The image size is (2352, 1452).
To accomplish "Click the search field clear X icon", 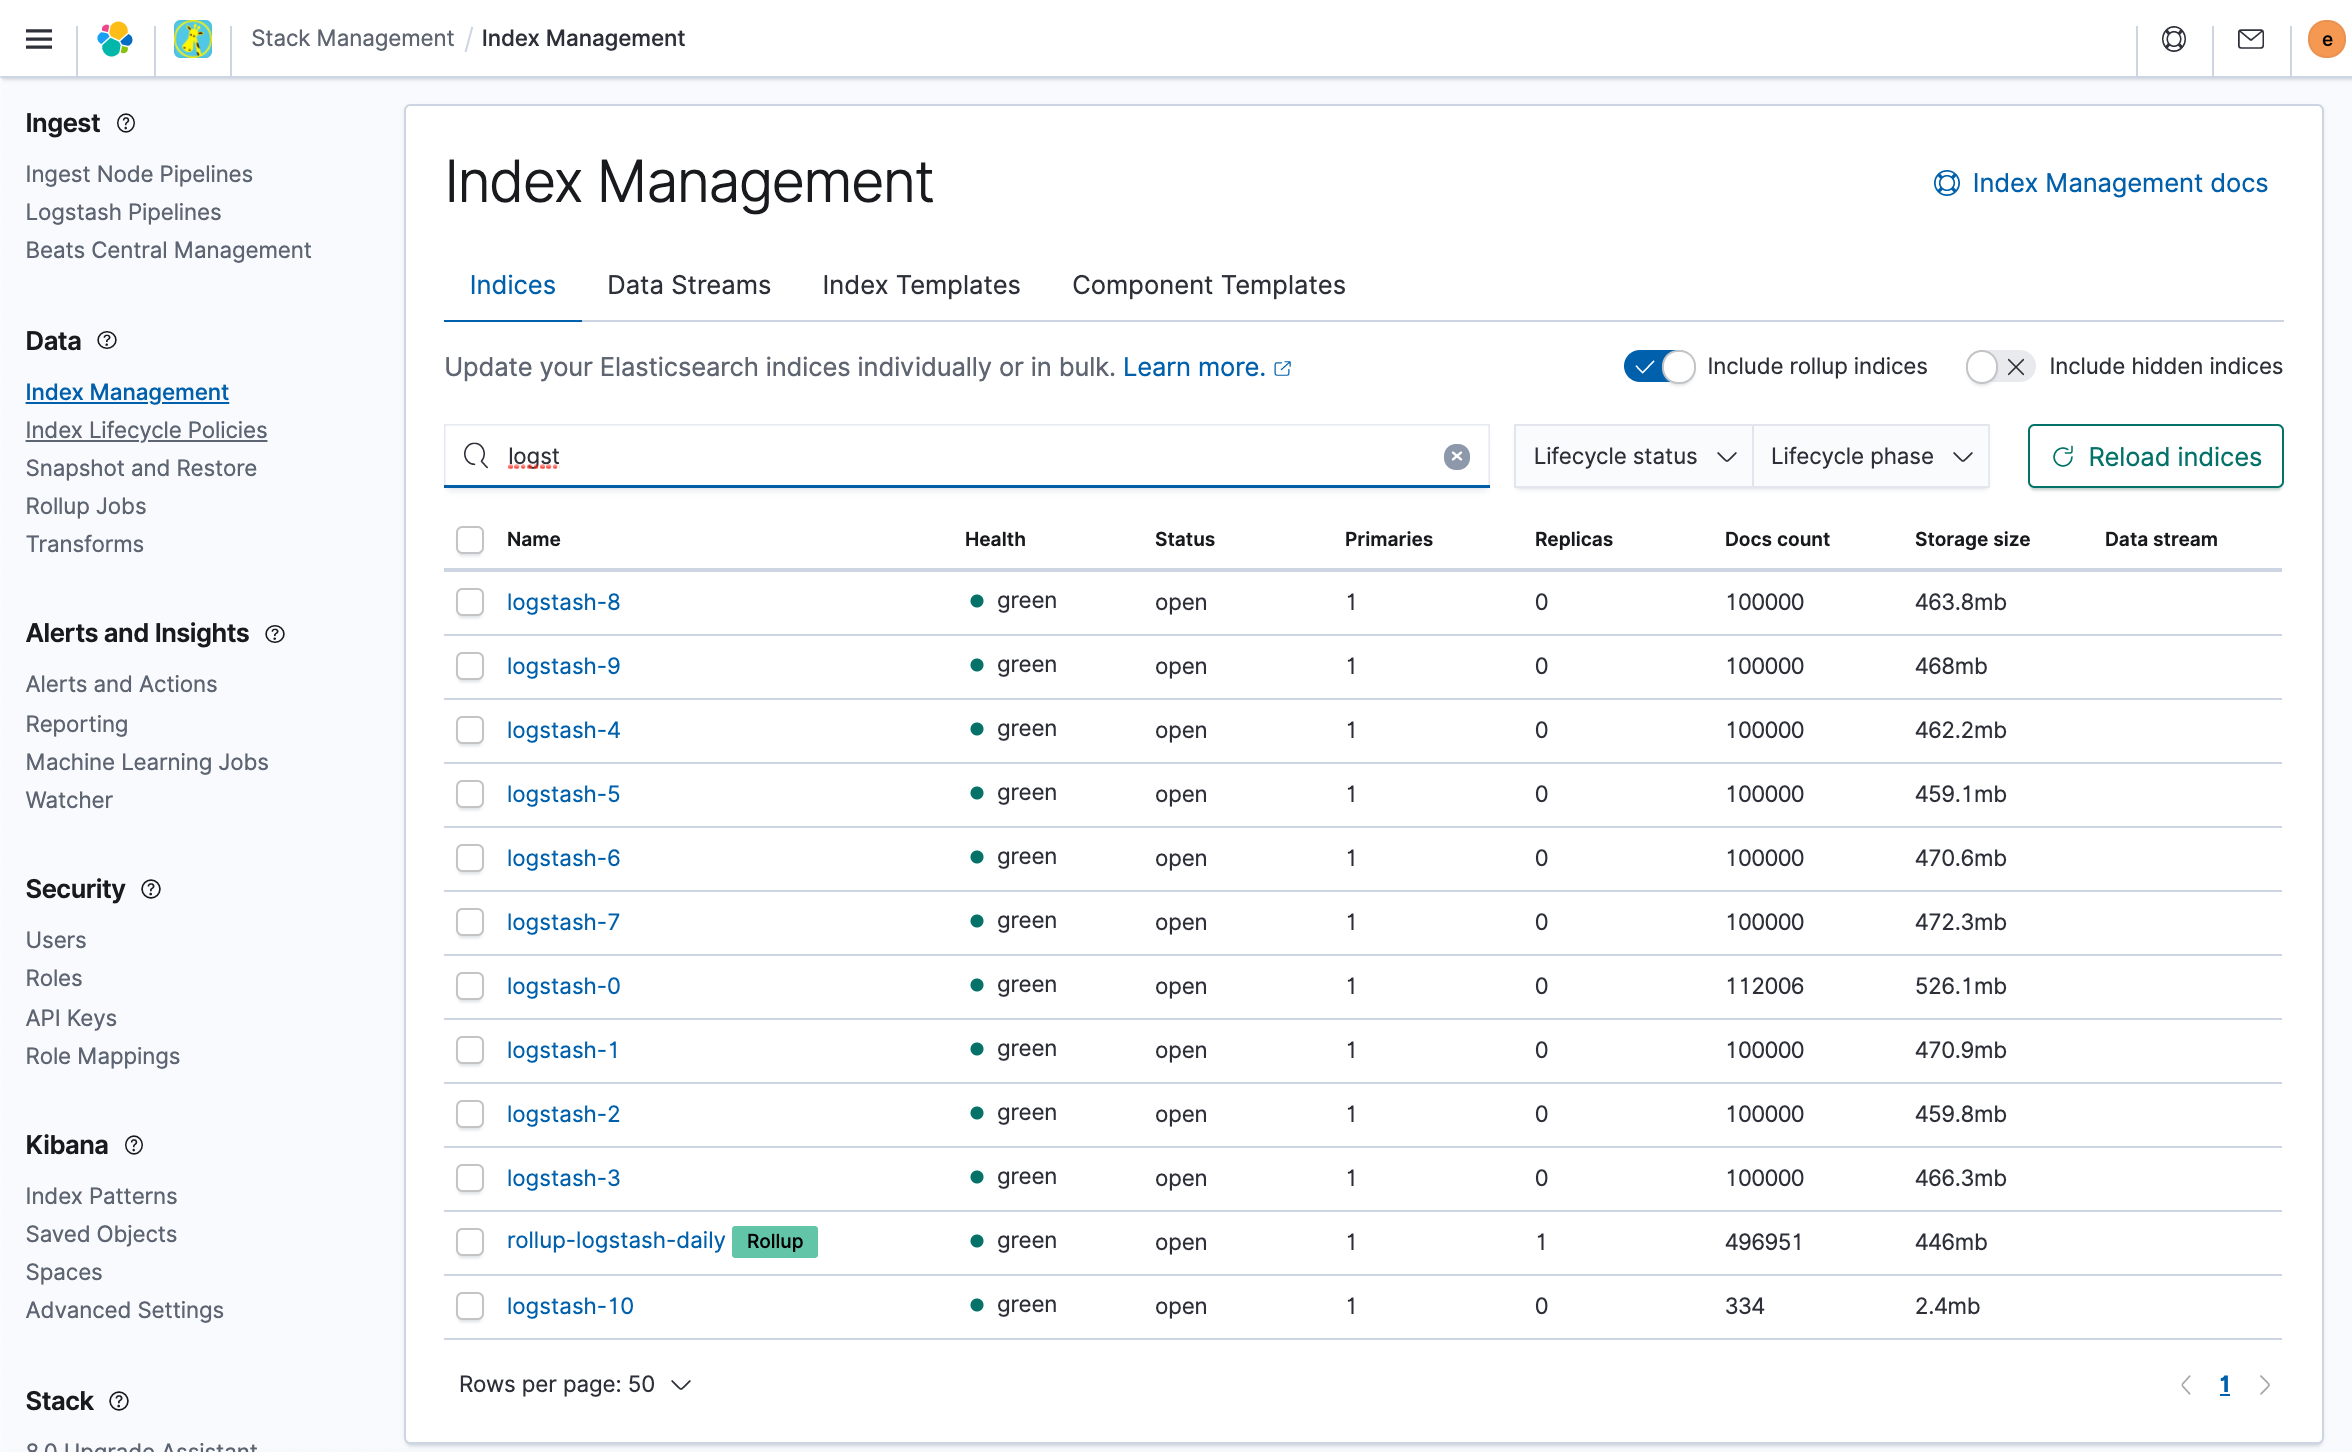I will click(x=1457, y=454).
